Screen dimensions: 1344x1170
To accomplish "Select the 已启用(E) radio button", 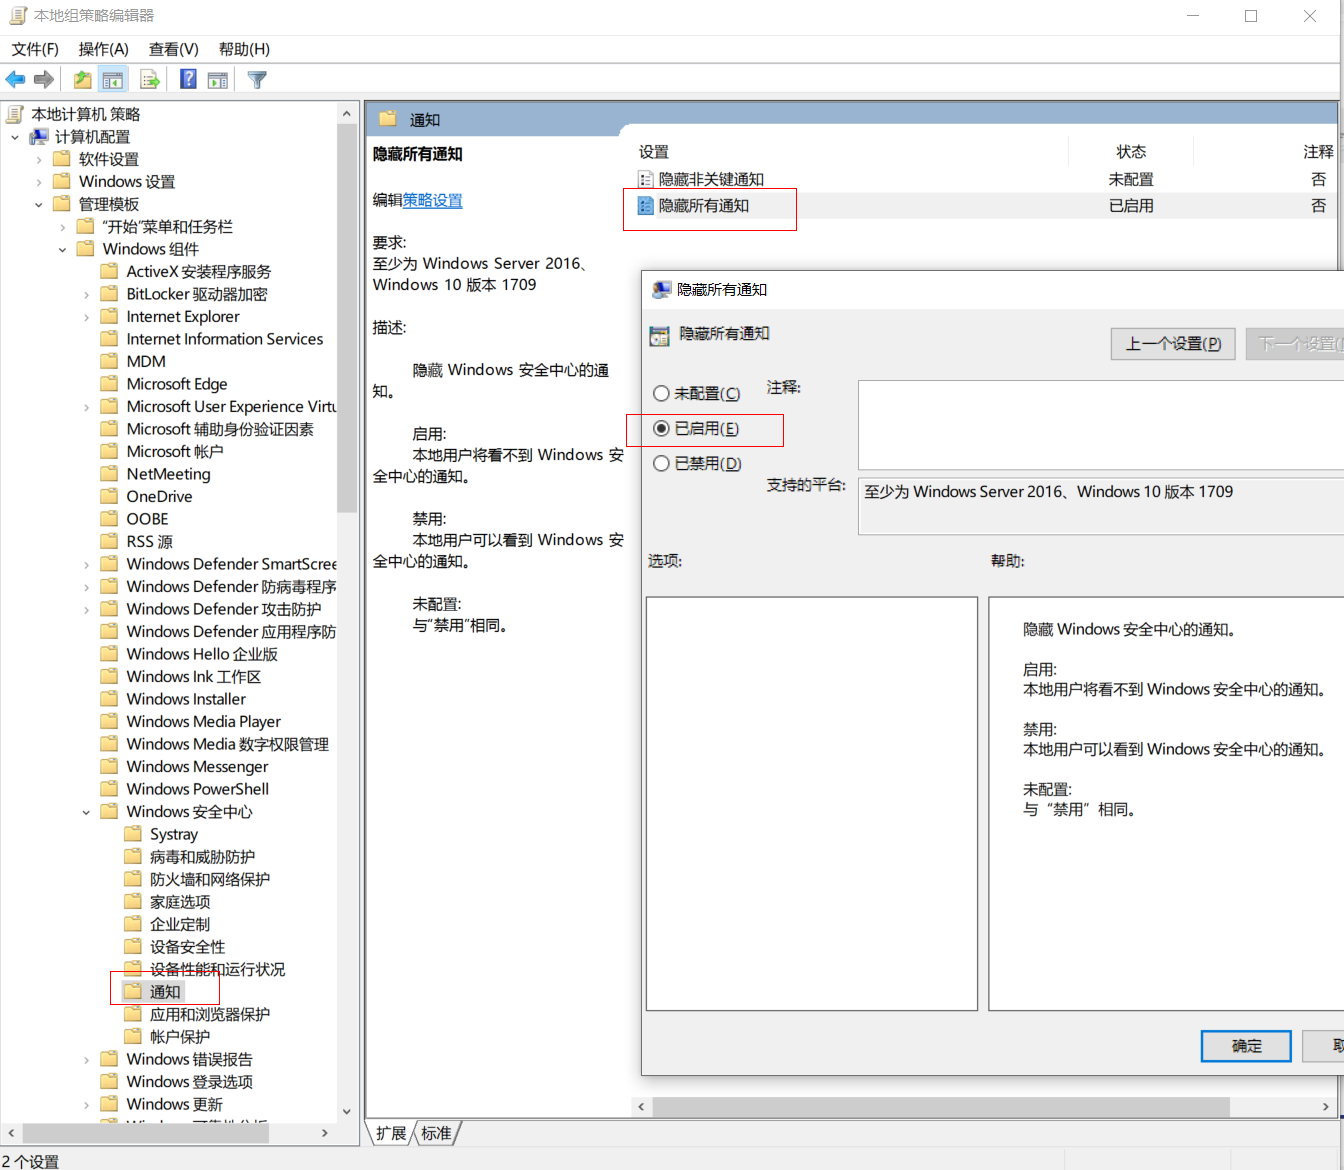I will (x=661, y=429).
